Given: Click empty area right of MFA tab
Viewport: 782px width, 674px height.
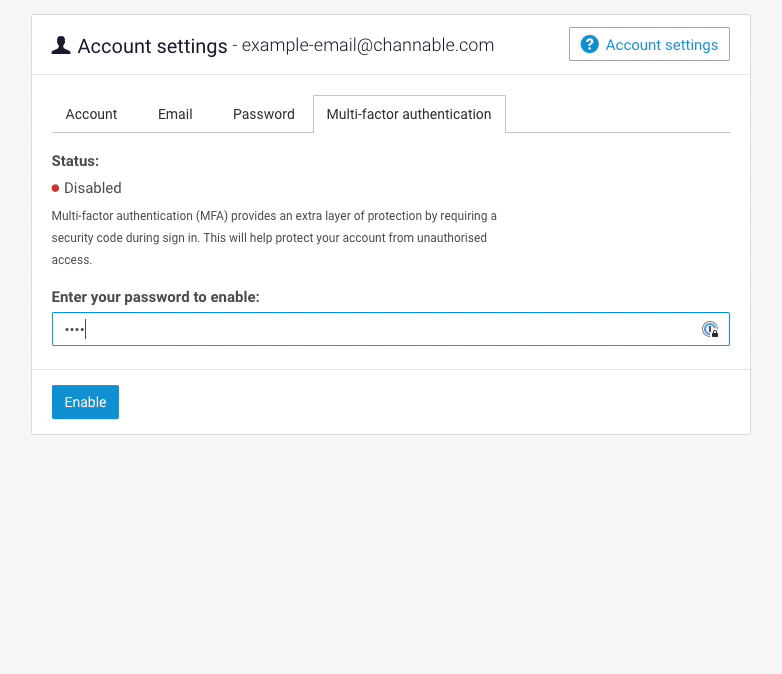Looking at the screenshot, I should click(617, 114).
